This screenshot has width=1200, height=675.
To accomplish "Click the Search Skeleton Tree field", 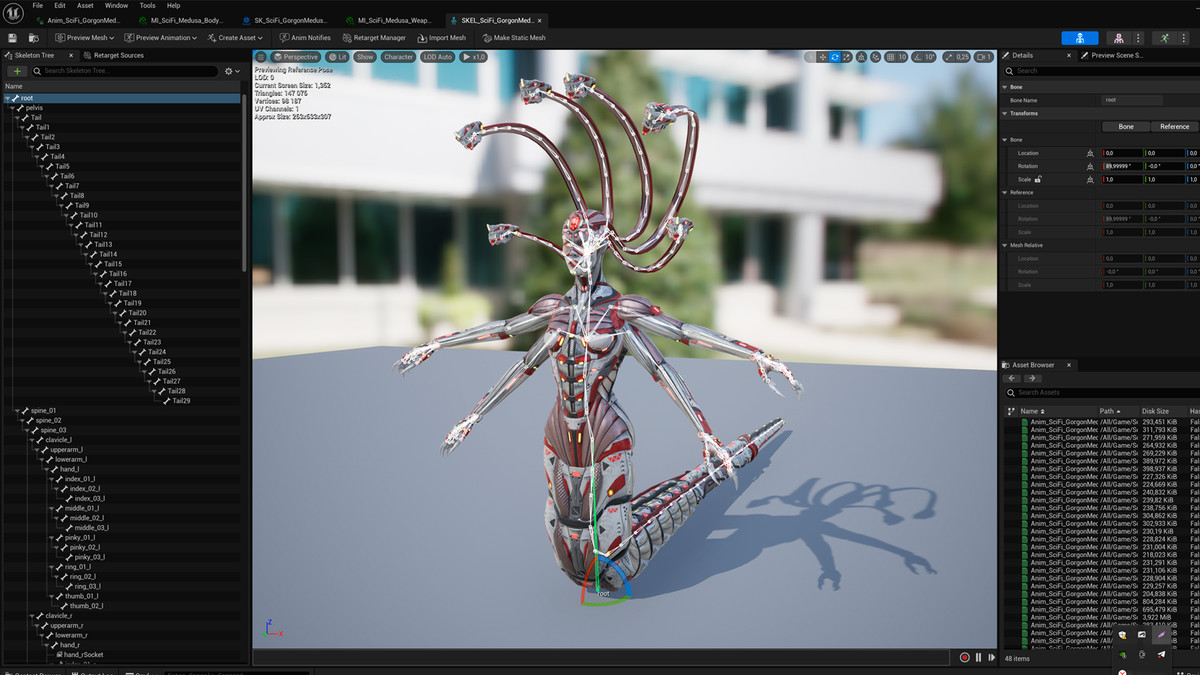I will pos(125,71).
